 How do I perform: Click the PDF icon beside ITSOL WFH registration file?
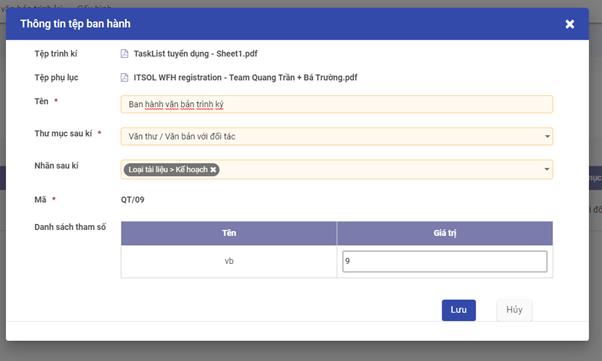click(124, 78)
